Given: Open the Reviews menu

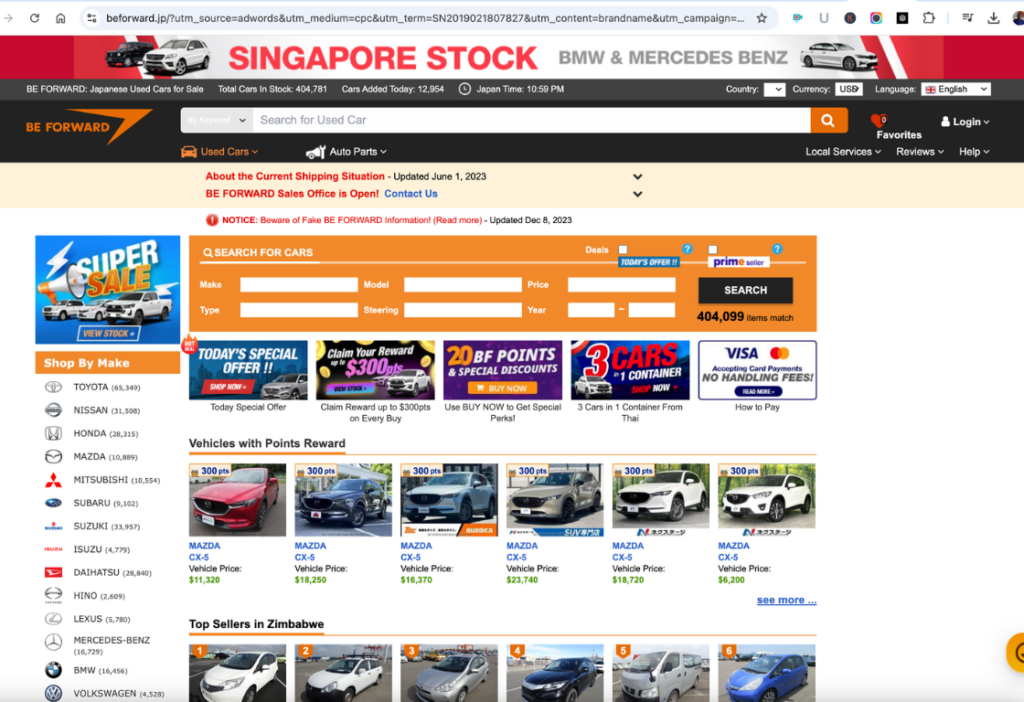Looking at the screenshot, I should coord(920,152).
